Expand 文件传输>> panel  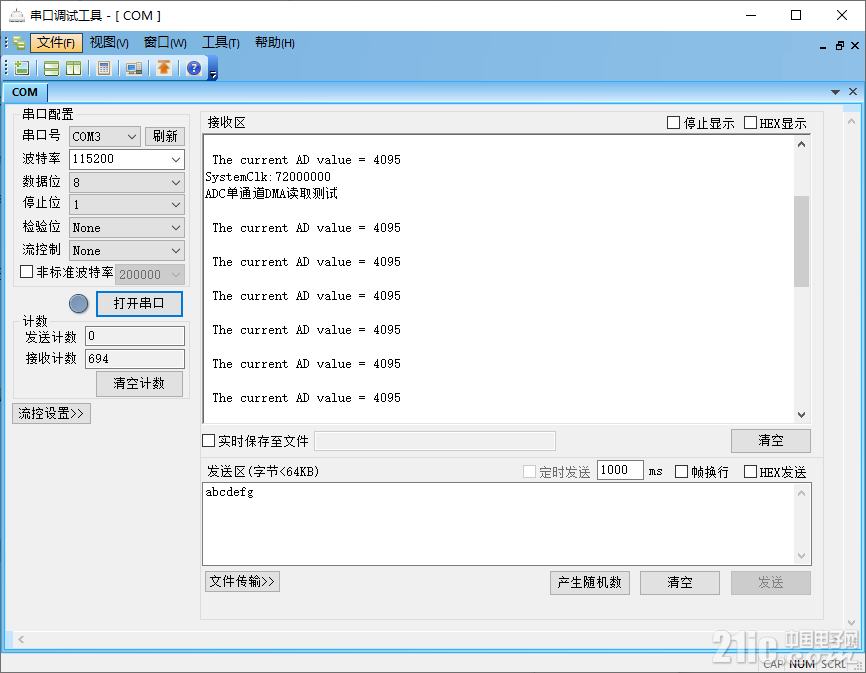(x=242, y=581)
